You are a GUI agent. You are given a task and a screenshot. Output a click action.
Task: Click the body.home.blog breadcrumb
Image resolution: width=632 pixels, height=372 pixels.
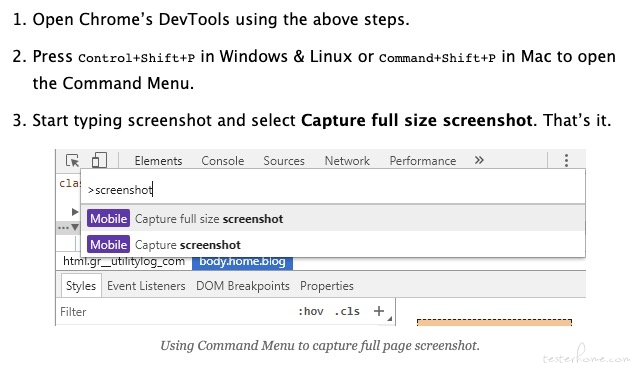click(x=242, y=262)
